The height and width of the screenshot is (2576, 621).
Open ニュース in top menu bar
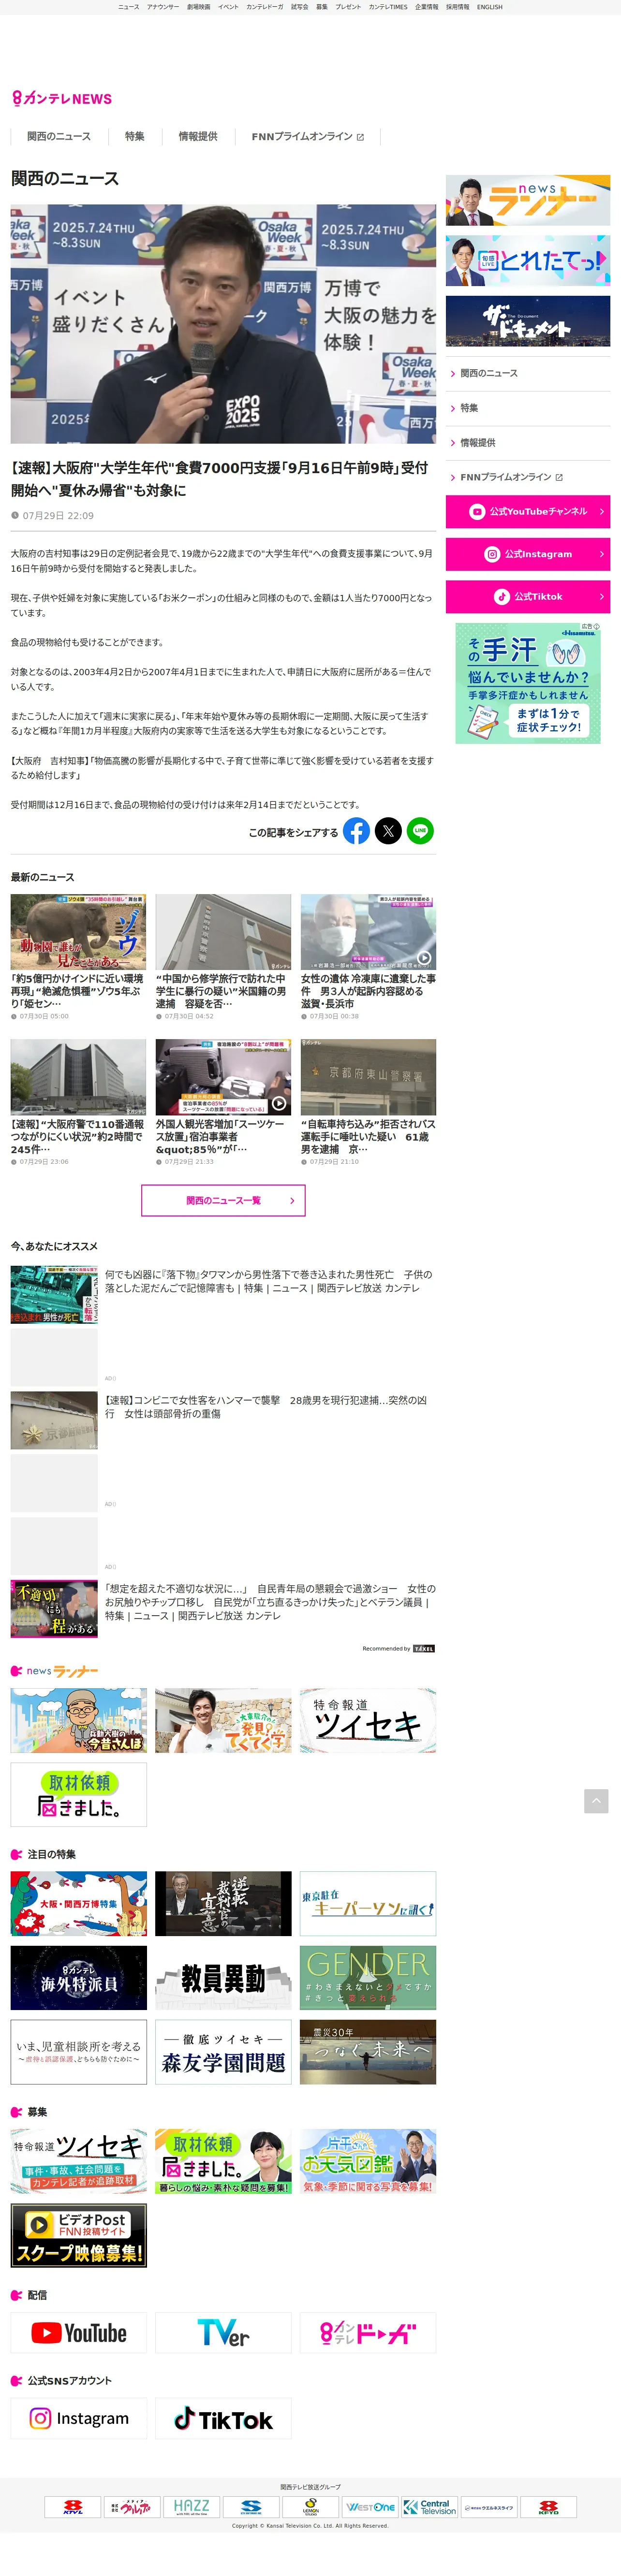click(x=129, y=7)
